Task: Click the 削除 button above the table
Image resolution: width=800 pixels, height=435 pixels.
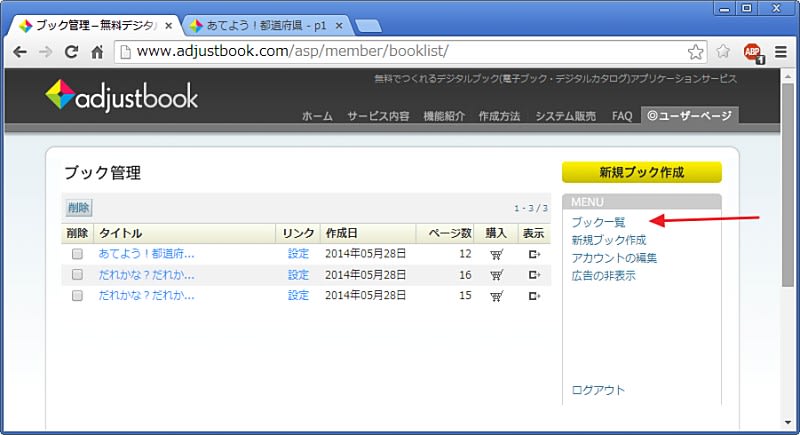Action: [78, 208]
